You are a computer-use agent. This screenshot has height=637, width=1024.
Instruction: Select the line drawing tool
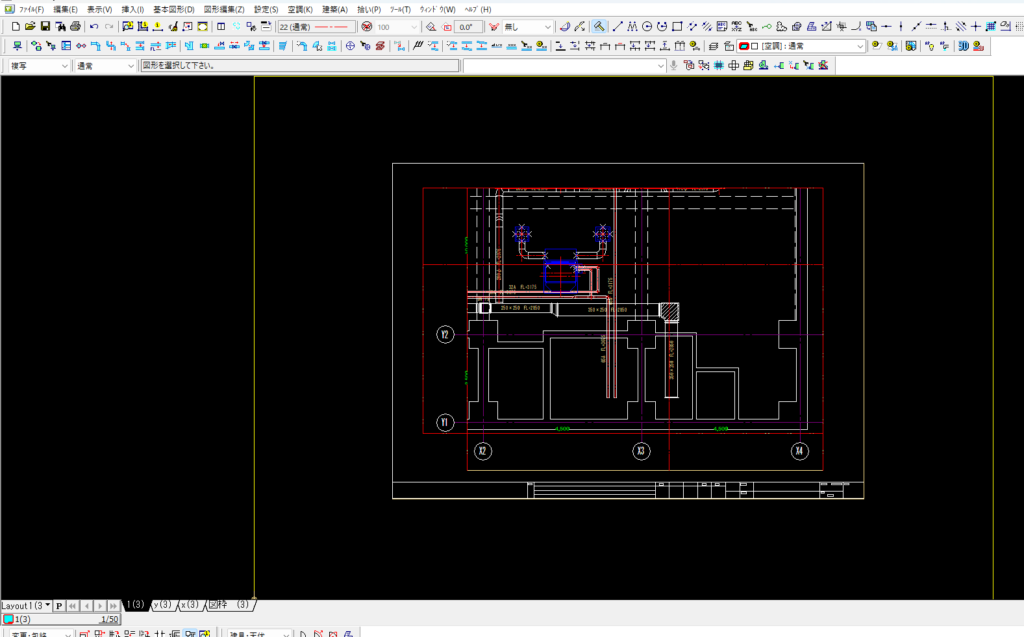pos(617,26)
